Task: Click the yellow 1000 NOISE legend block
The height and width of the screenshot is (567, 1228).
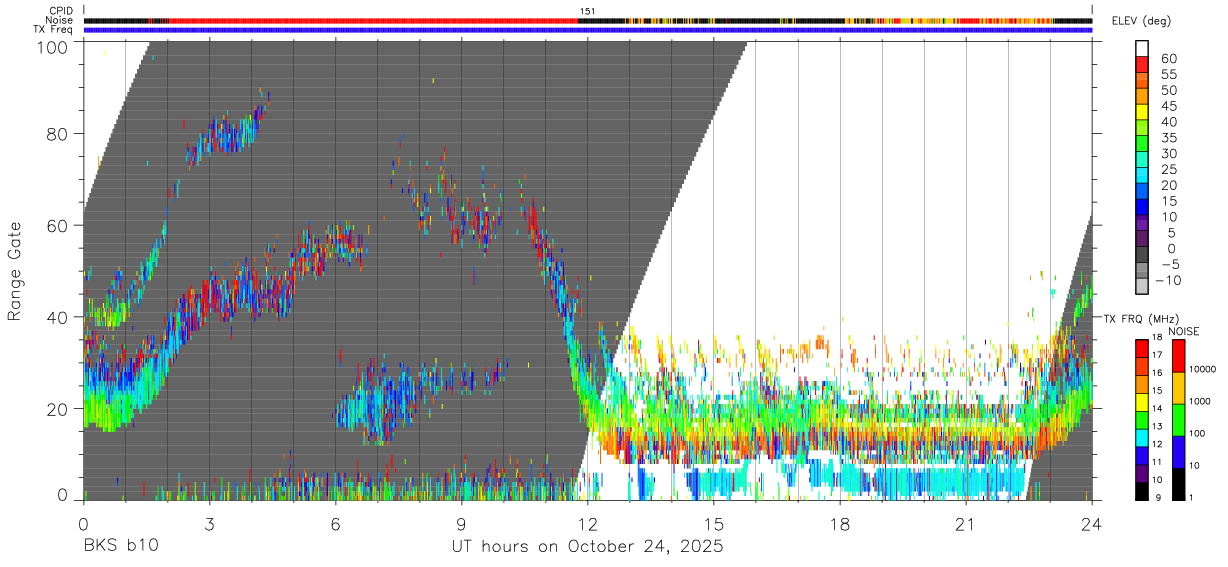Action: (x=1177, y=388)
